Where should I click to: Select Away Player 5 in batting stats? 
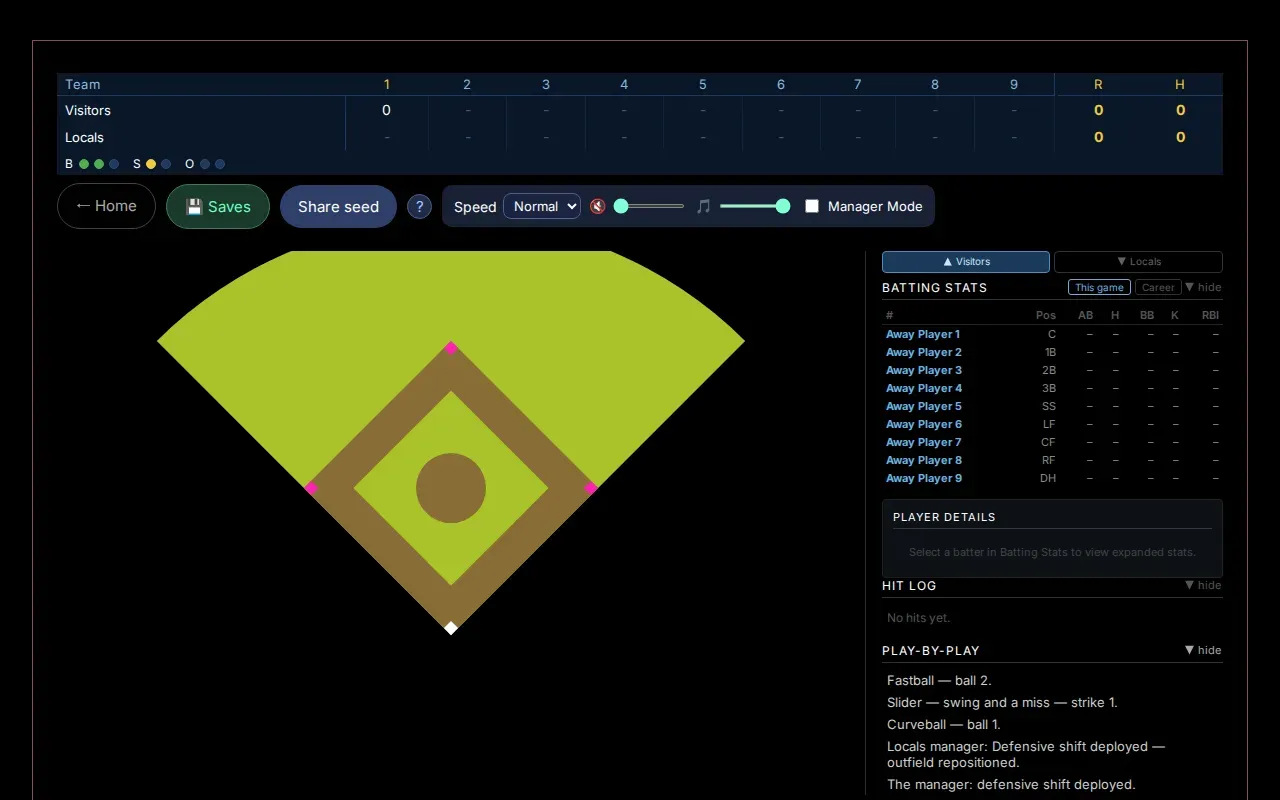pos(924,406)
